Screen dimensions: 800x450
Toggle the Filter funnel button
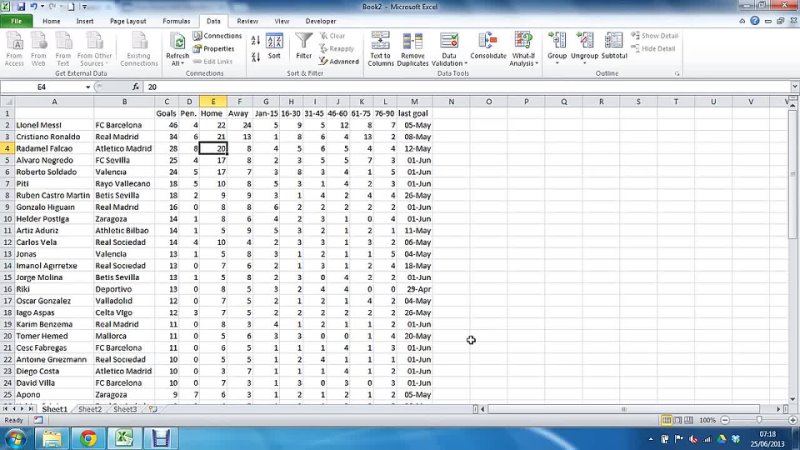click(304, 46)
